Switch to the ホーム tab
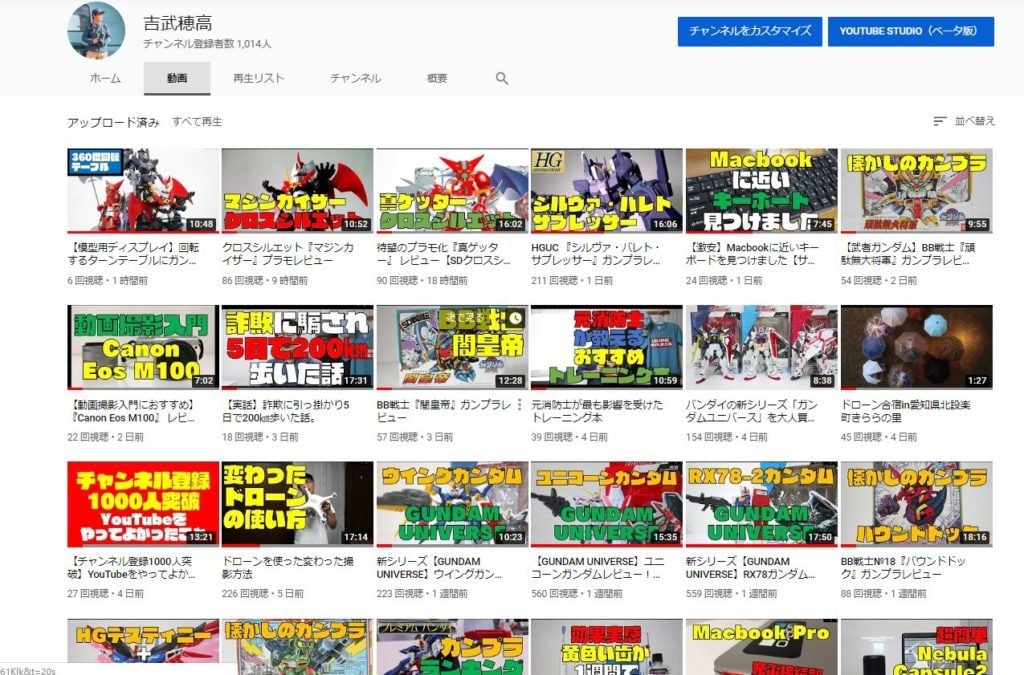This screenshot has height=675, width=1024. (105, 78)
